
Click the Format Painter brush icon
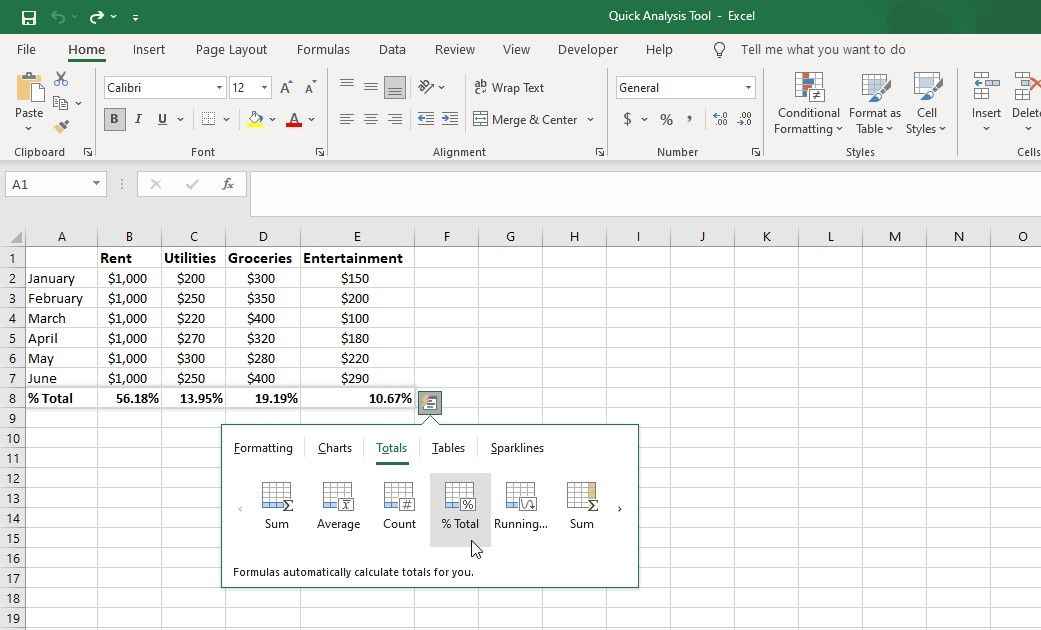click(61, 127)
